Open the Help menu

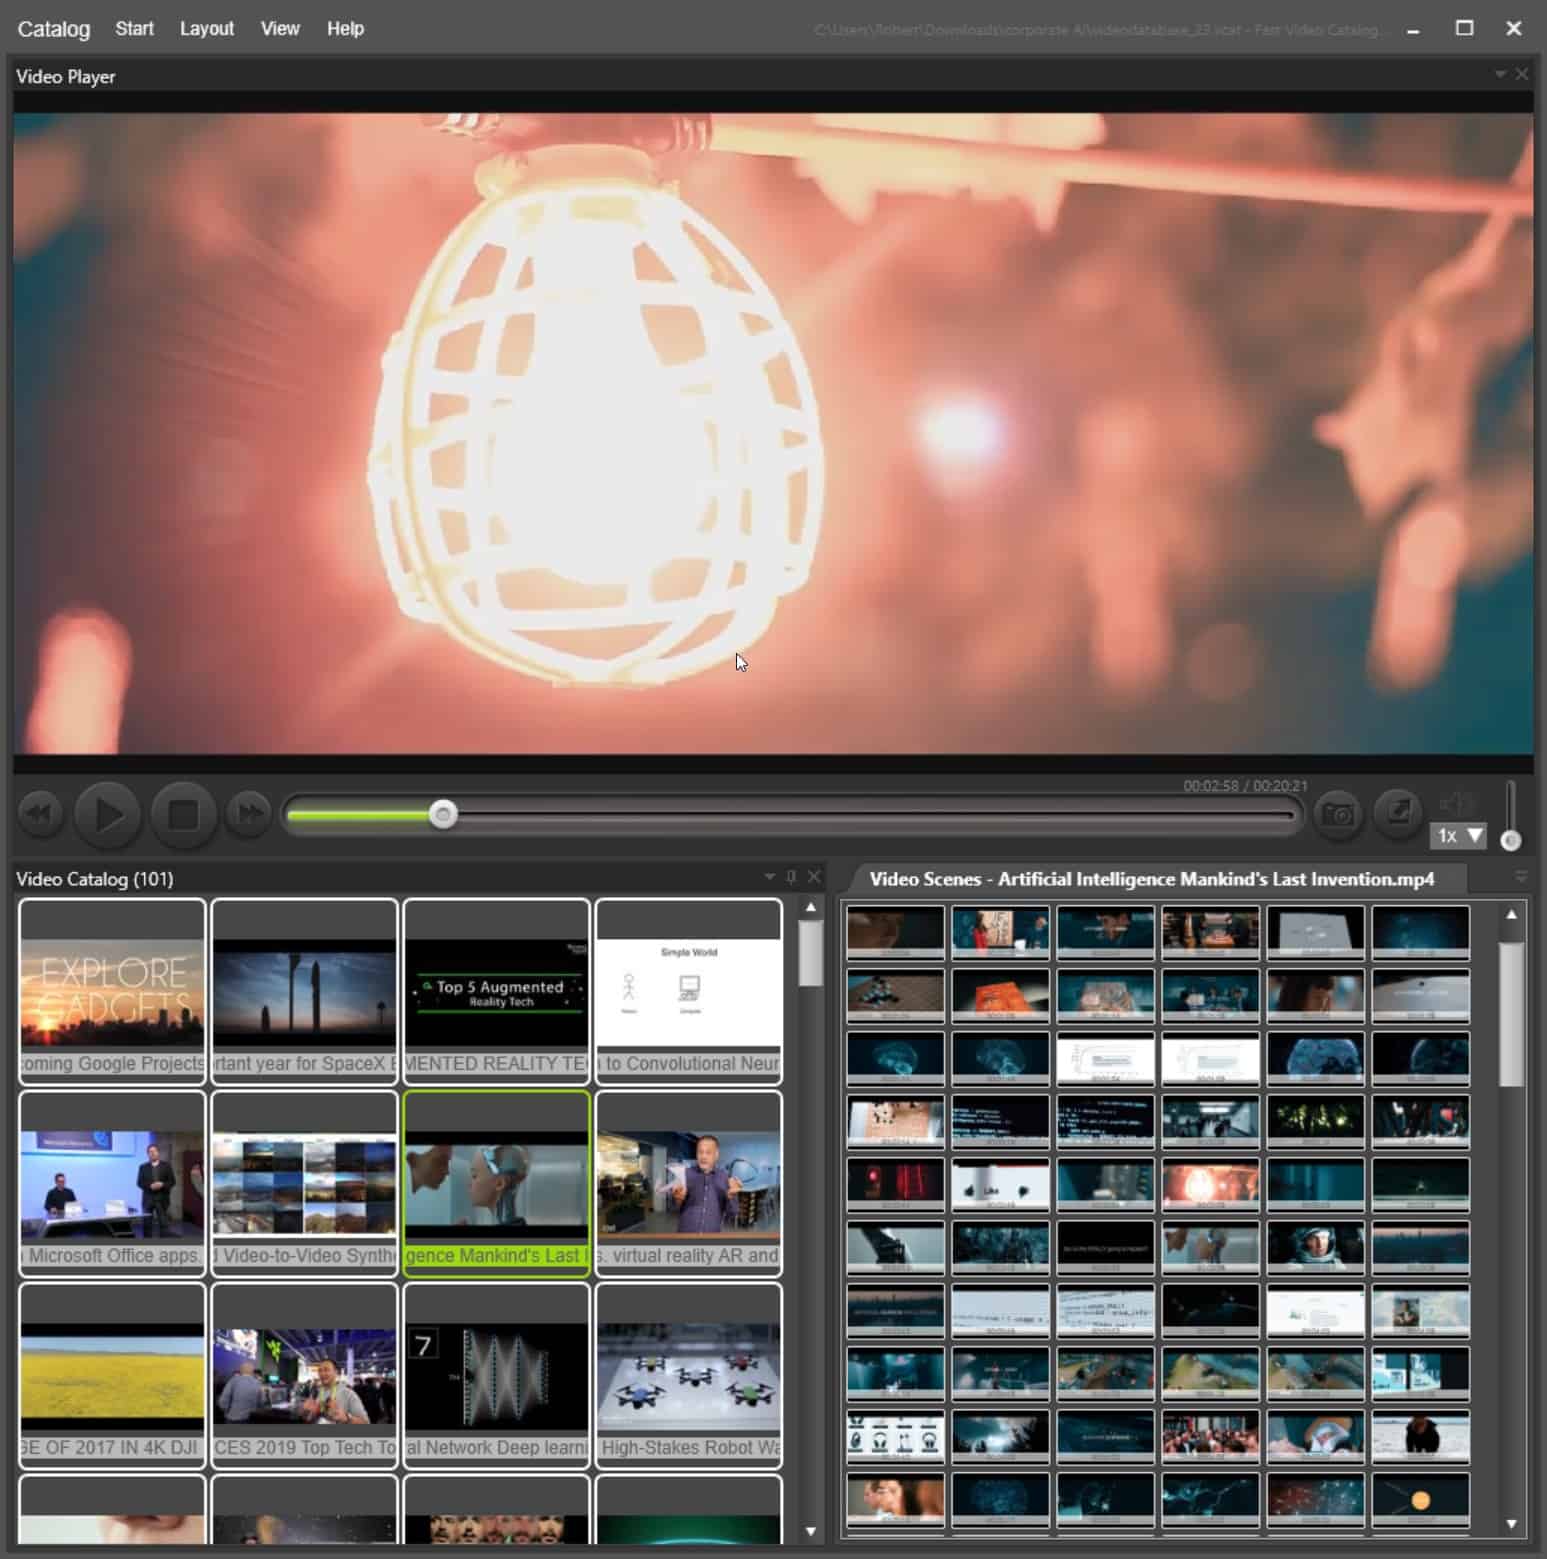click(x=345, y=28)
